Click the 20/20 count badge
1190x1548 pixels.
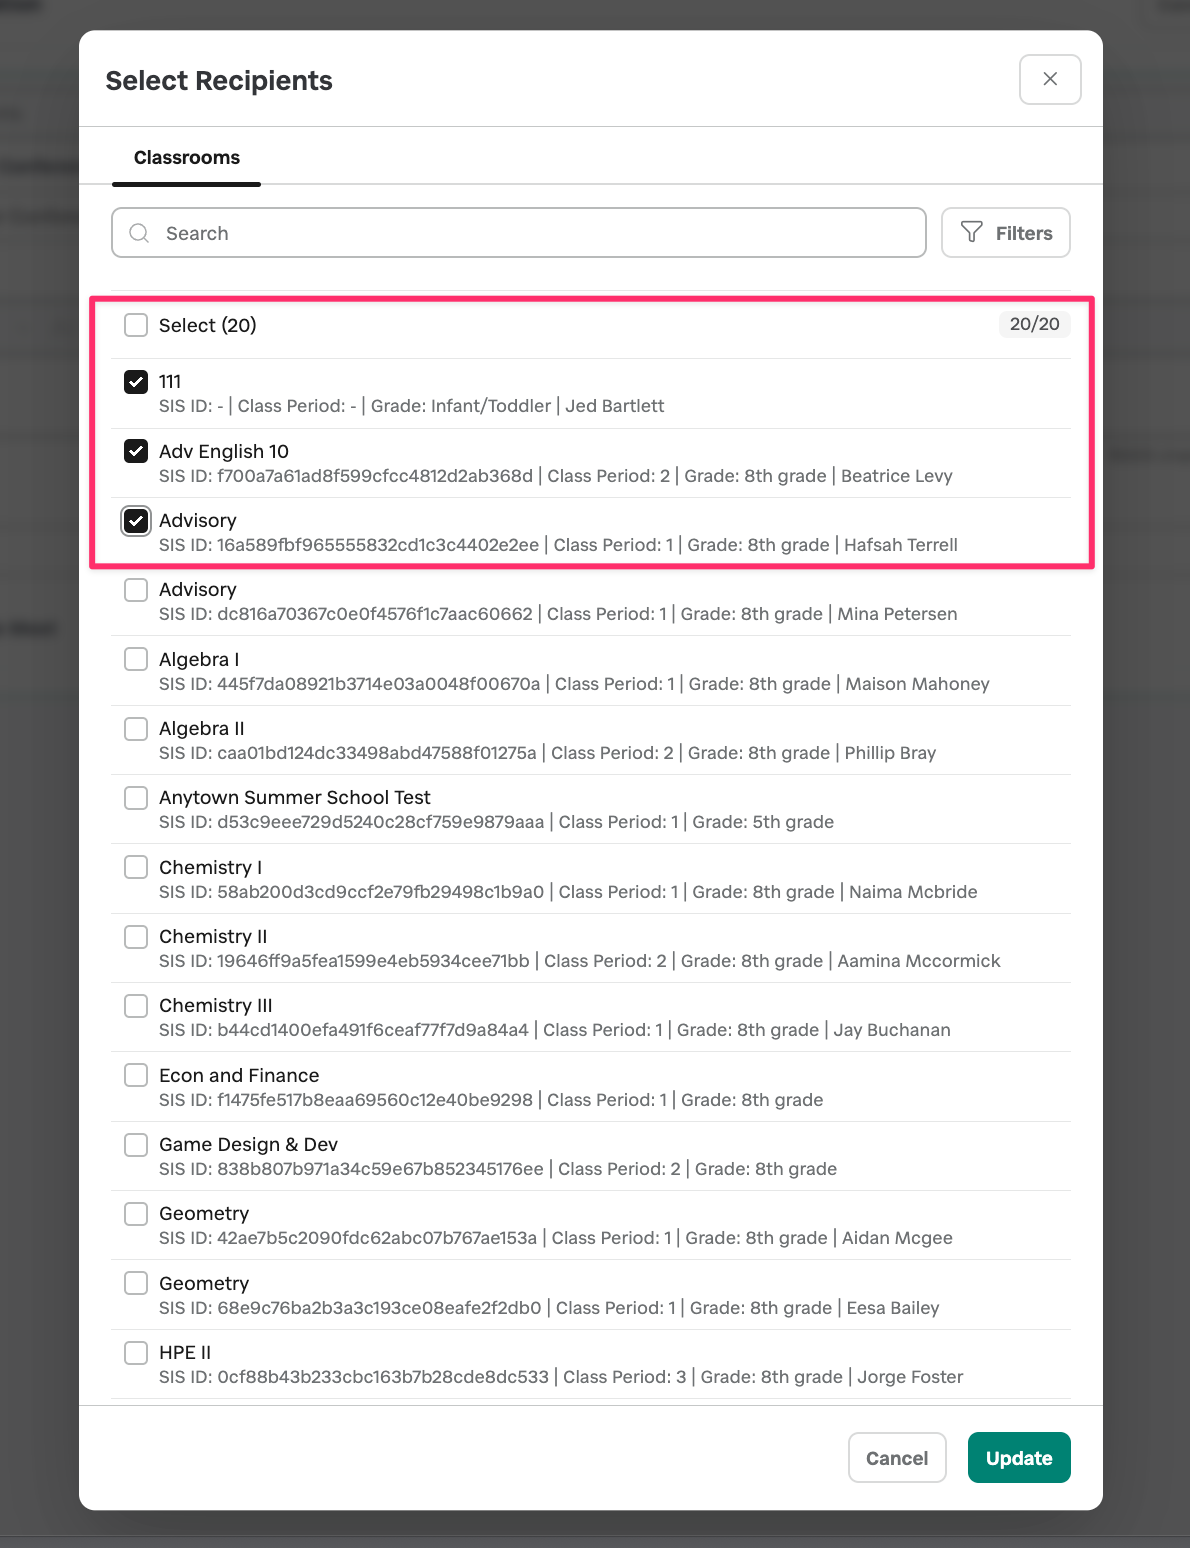pyautogui.click(x=1034, y=324)
